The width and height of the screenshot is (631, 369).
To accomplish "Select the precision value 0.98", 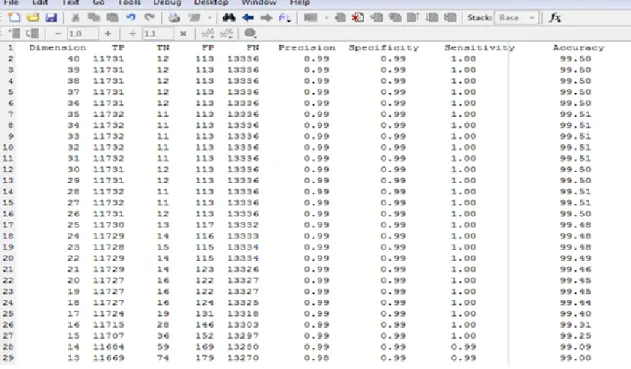I will (317, 358).
